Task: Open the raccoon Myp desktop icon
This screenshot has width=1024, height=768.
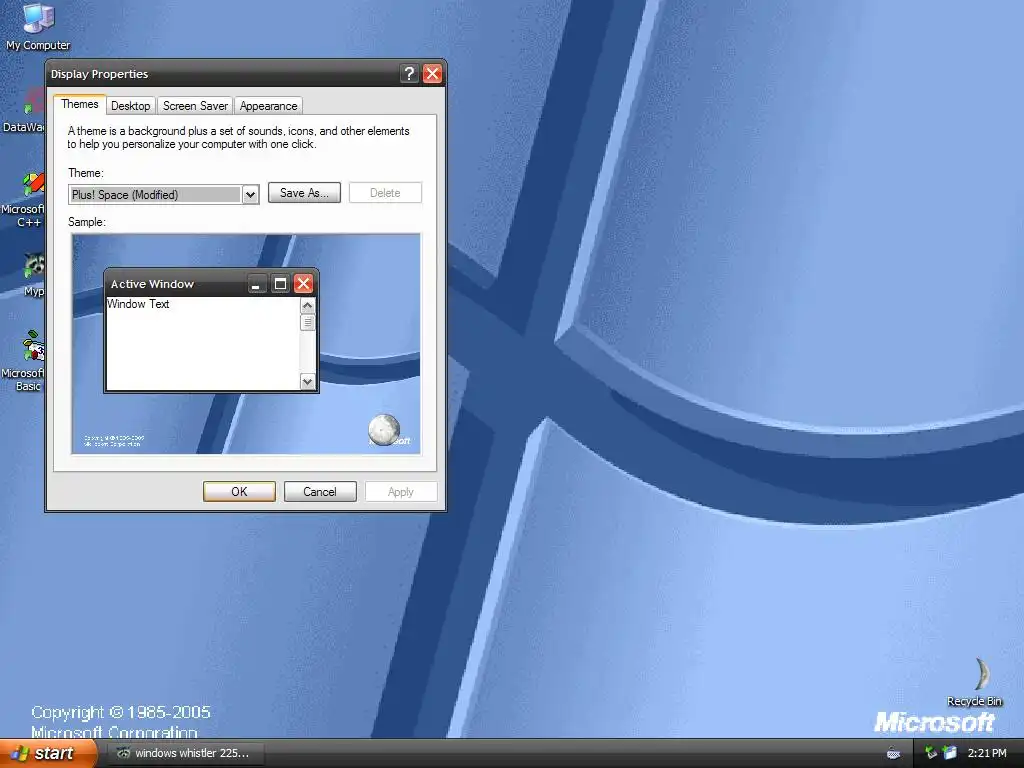Action: coord(33,274)
